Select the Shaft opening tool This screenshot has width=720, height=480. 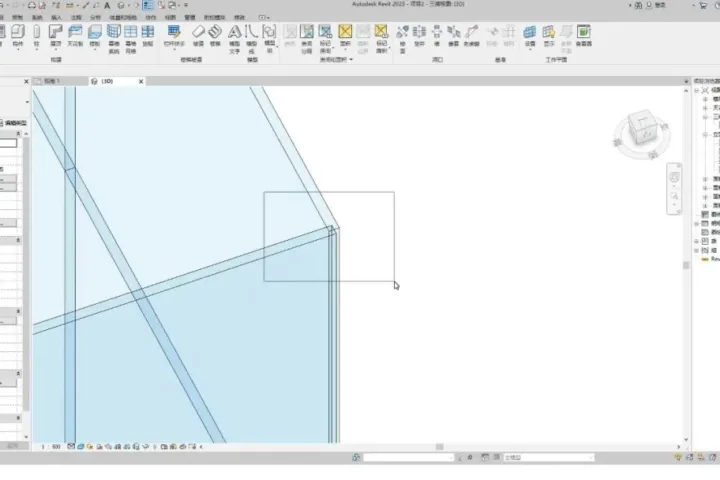point(419,36)
